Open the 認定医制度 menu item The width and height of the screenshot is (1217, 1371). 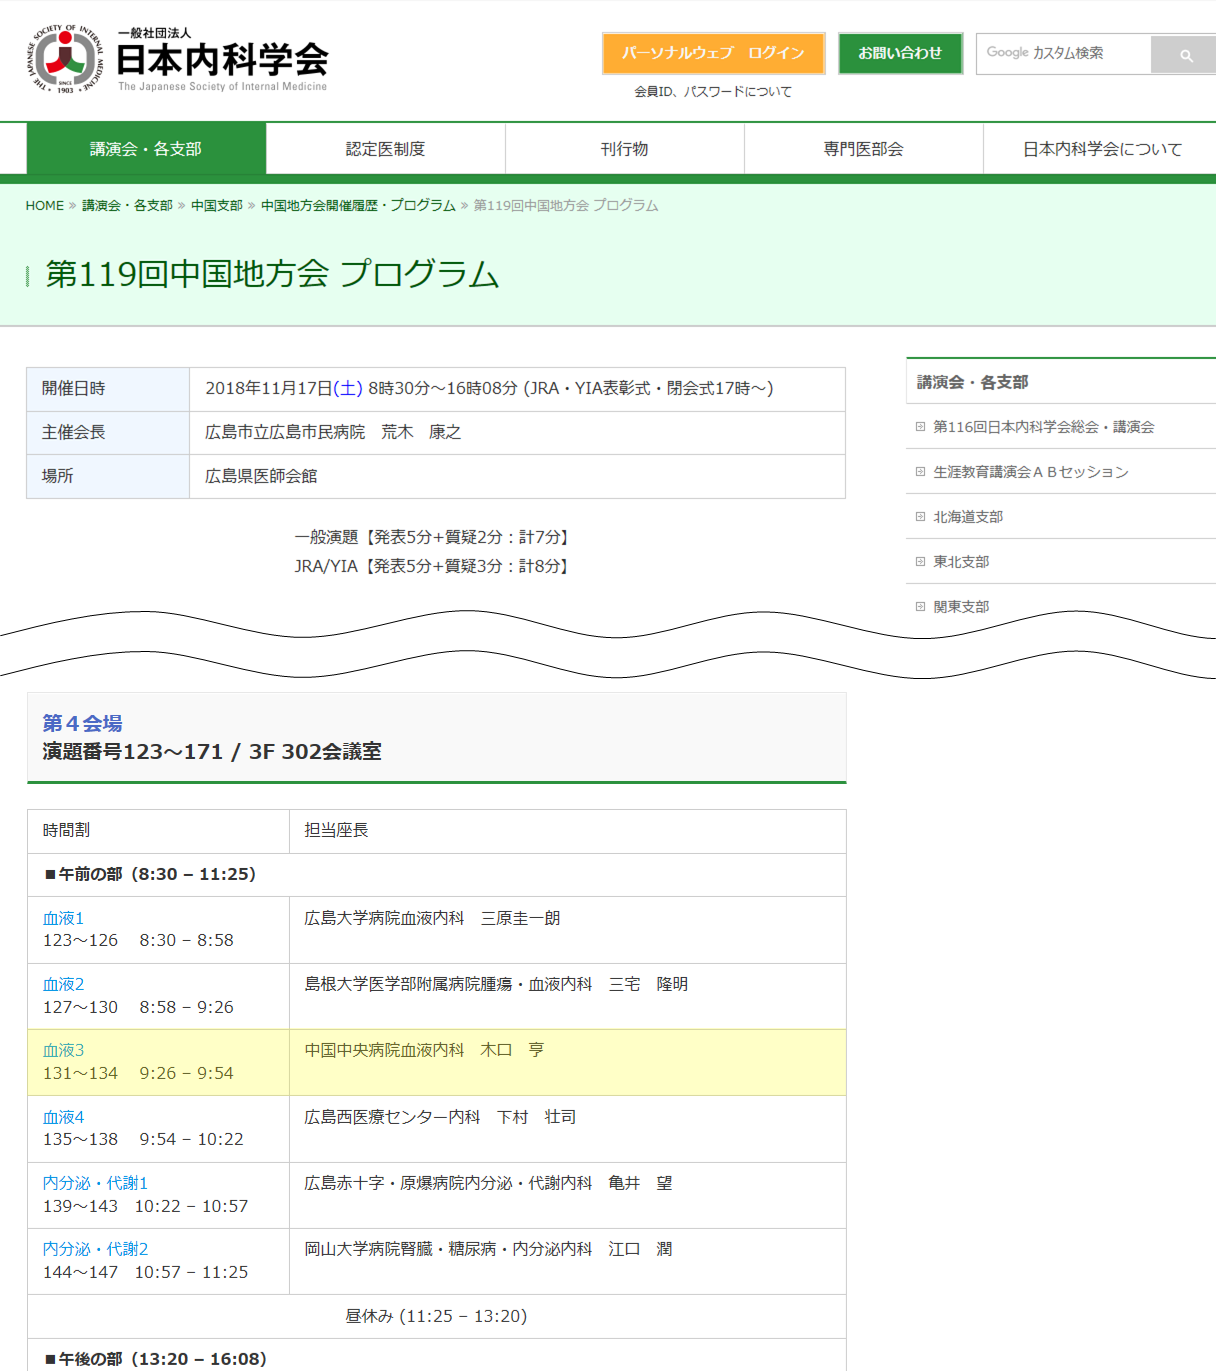pyautogui.click(x=385, y=149)
